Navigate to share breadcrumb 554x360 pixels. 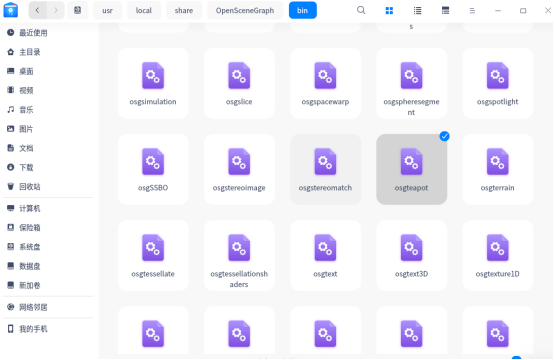[184, 10]
